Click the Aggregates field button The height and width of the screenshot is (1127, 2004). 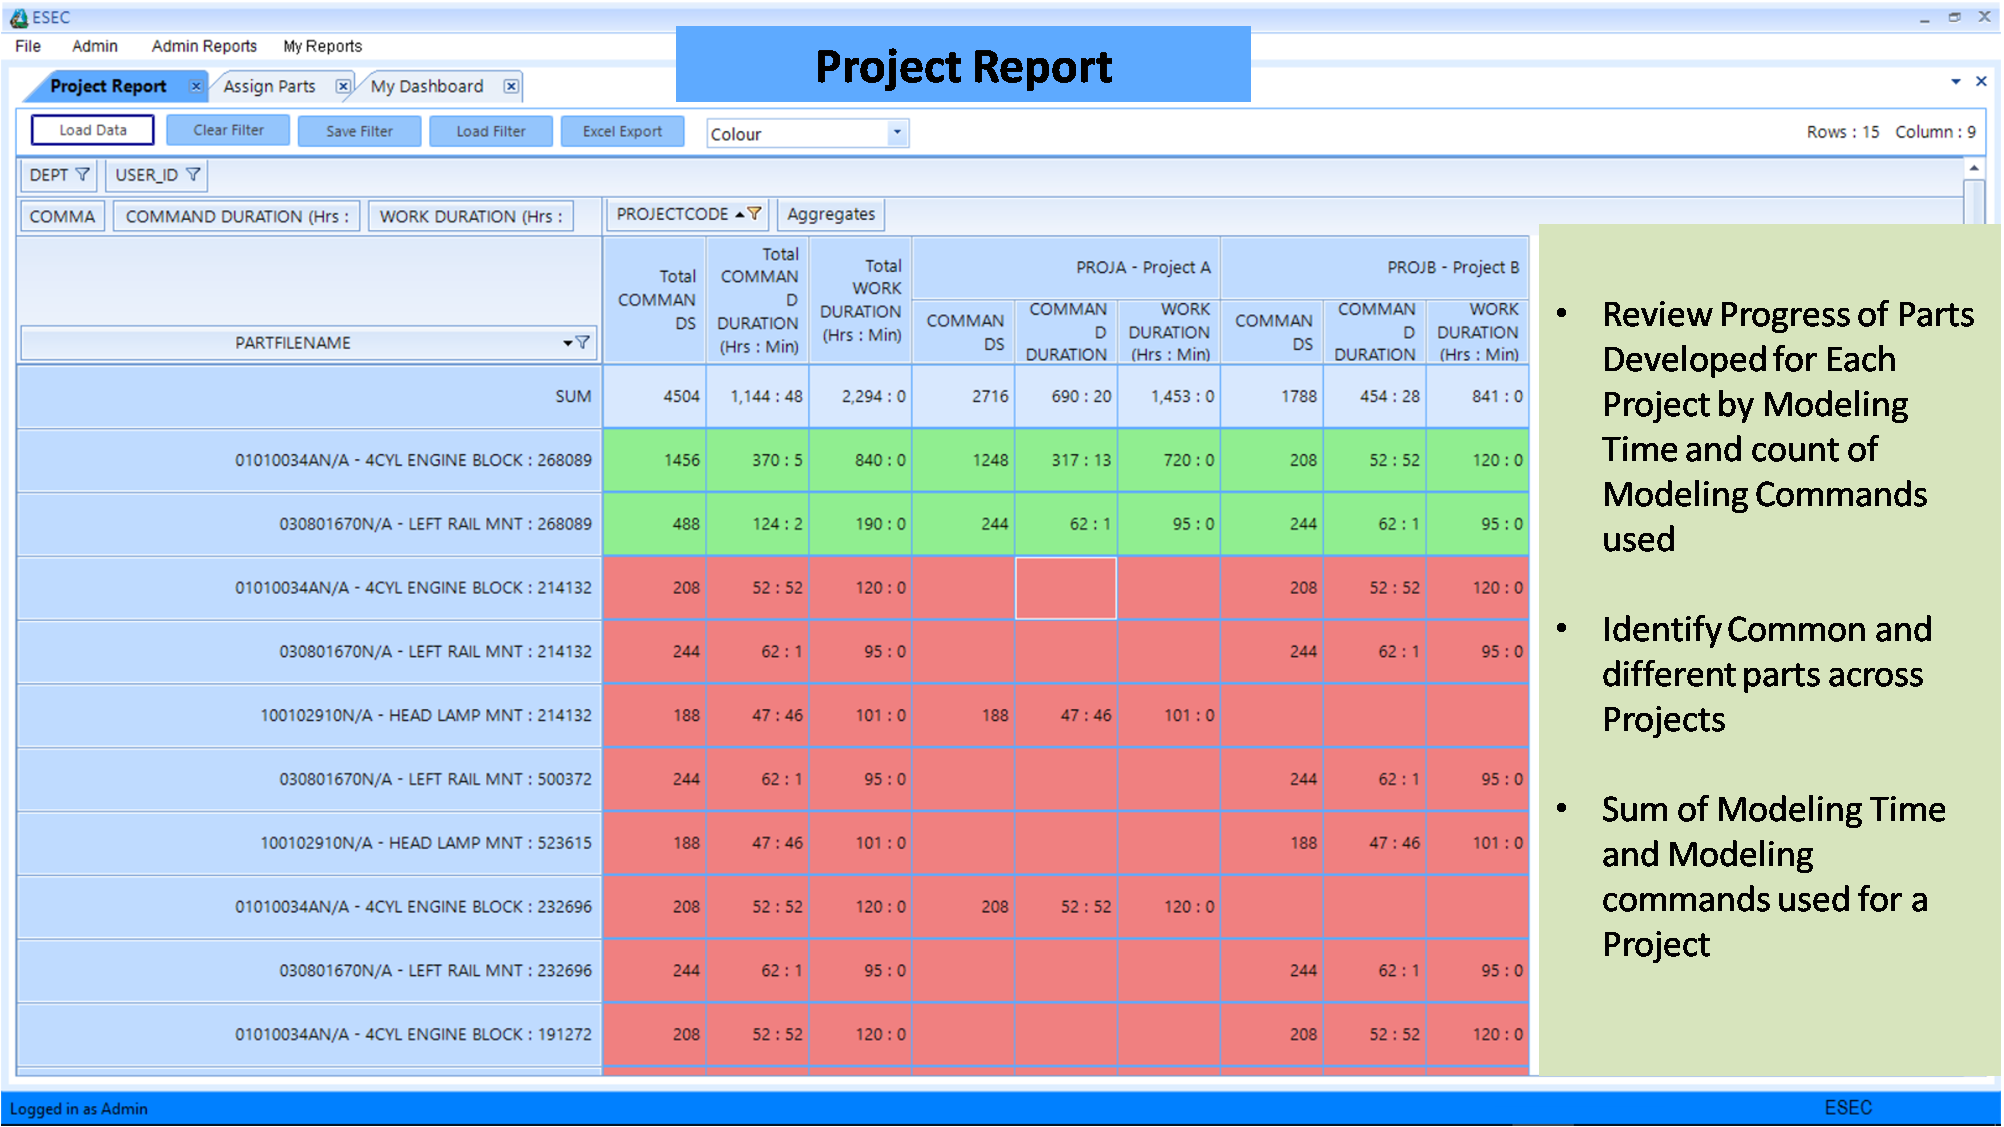tap(831, 214)
